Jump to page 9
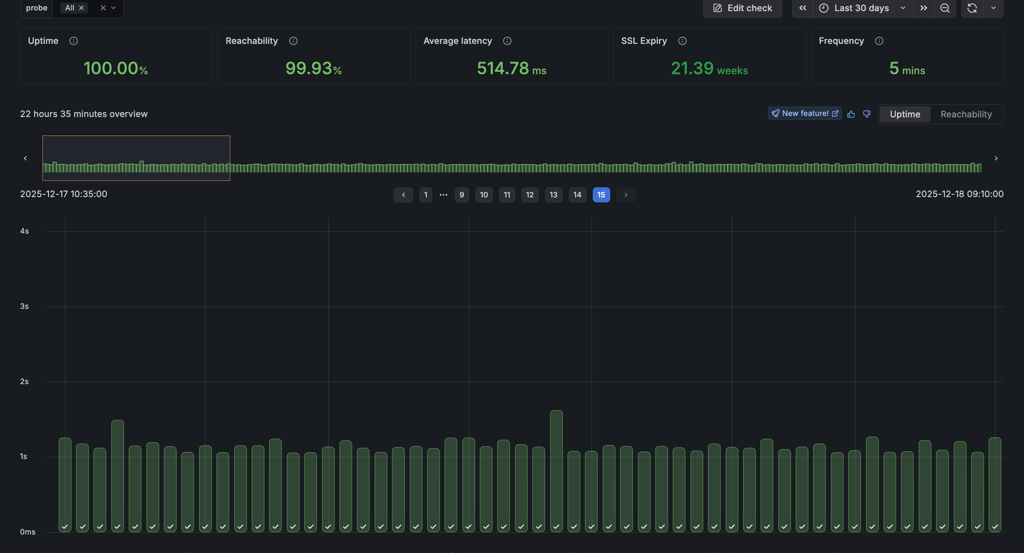1024x553 pixels. 462,195
